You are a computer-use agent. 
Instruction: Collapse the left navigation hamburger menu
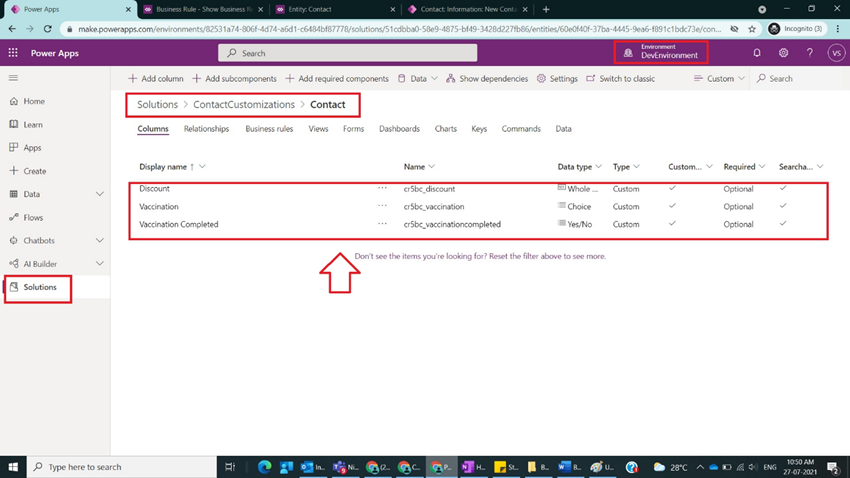(13, 78)
